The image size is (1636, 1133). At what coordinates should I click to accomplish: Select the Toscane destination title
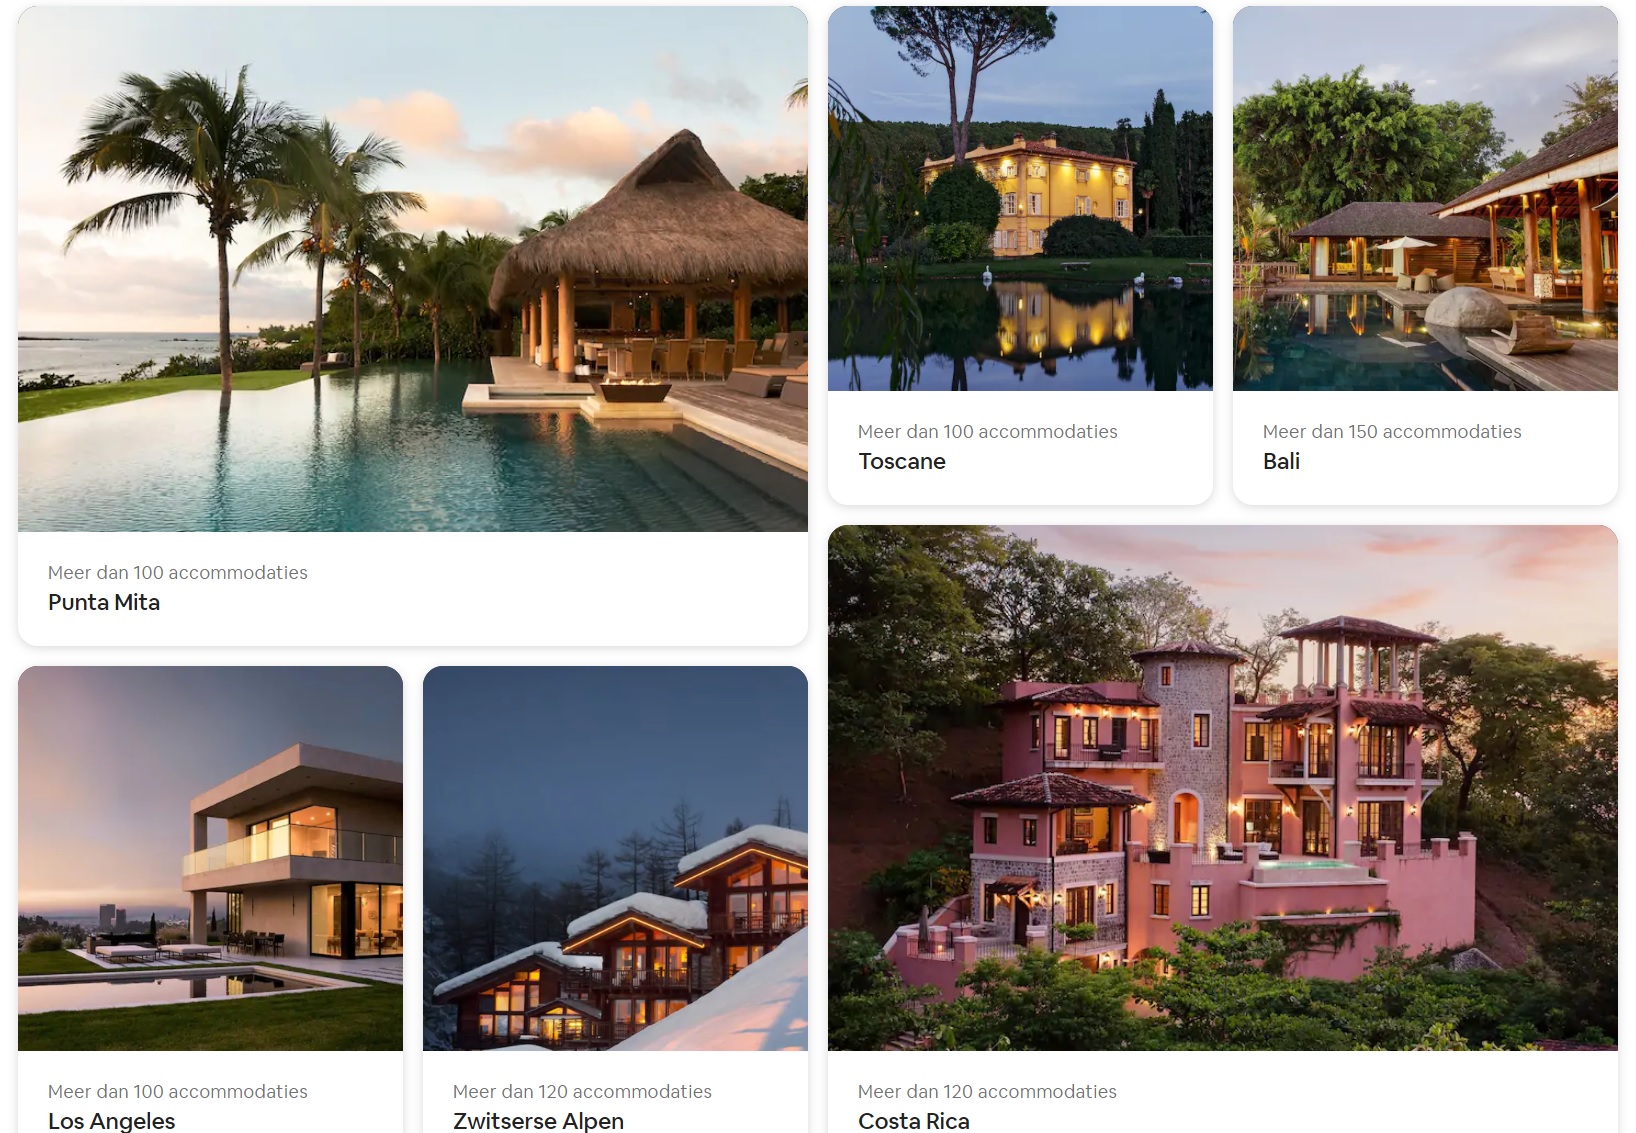(x=902, y=461)
